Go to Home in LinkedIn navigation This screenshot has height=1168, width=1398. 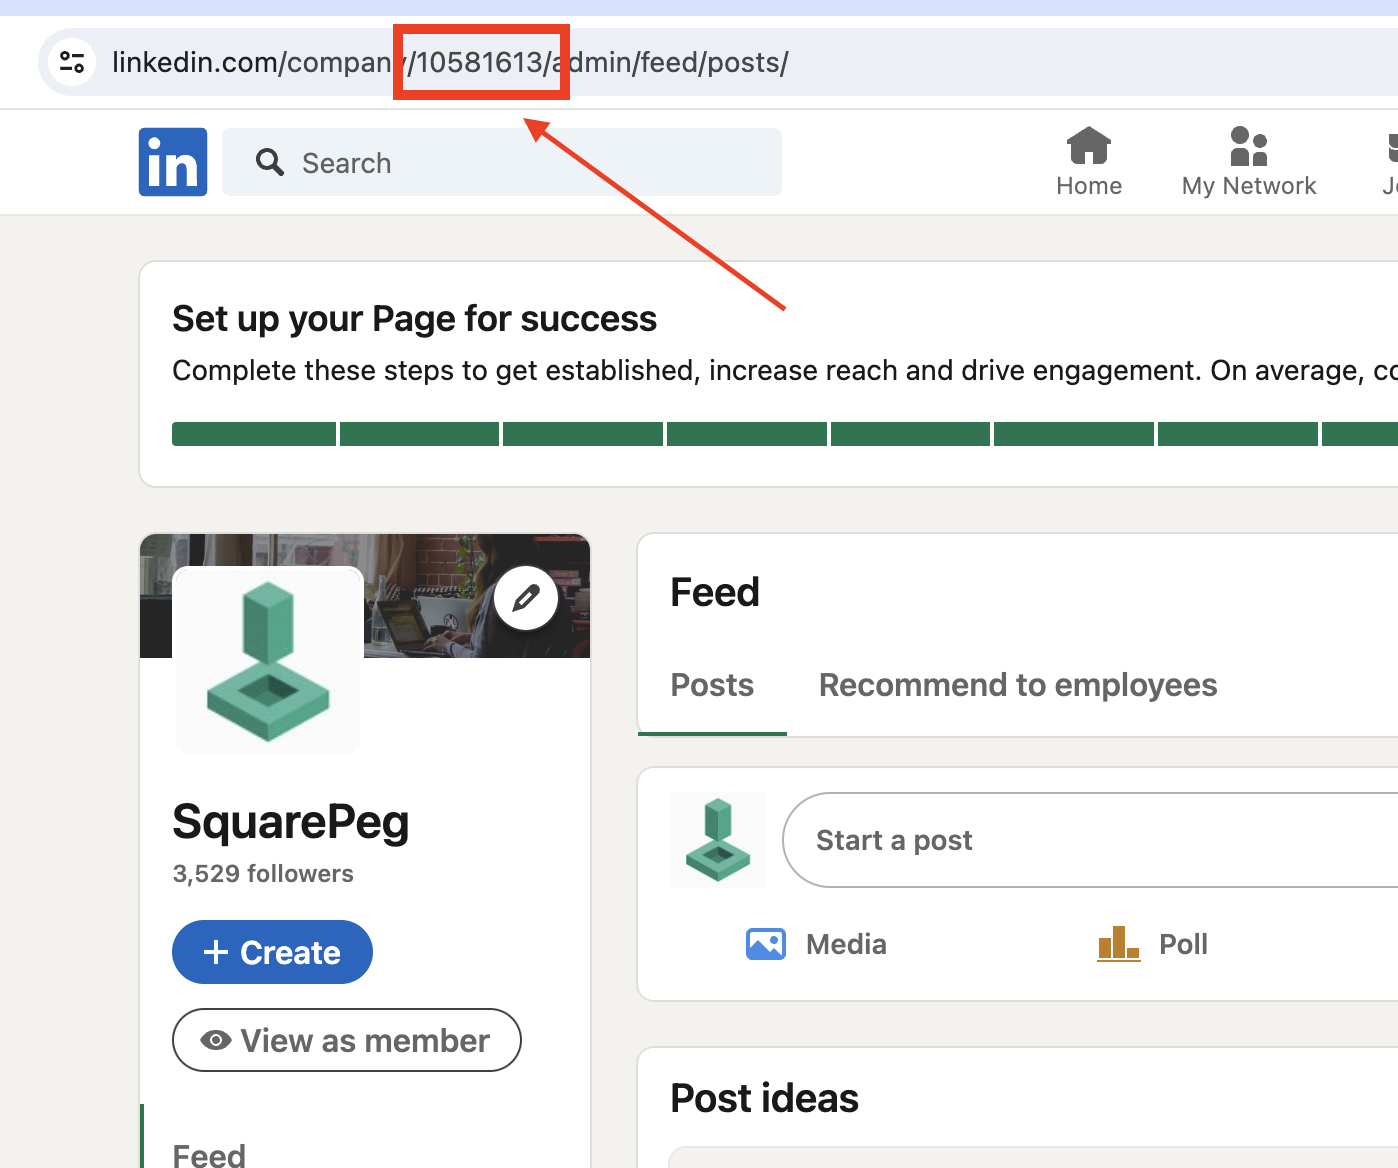(x=1089, y=162)
